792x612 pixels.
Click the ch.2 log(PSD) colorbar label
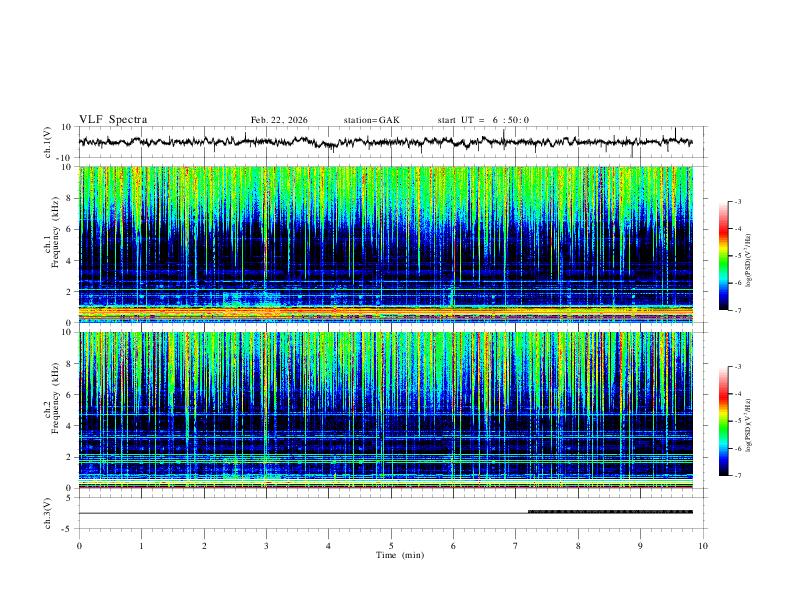pos(748,425)
